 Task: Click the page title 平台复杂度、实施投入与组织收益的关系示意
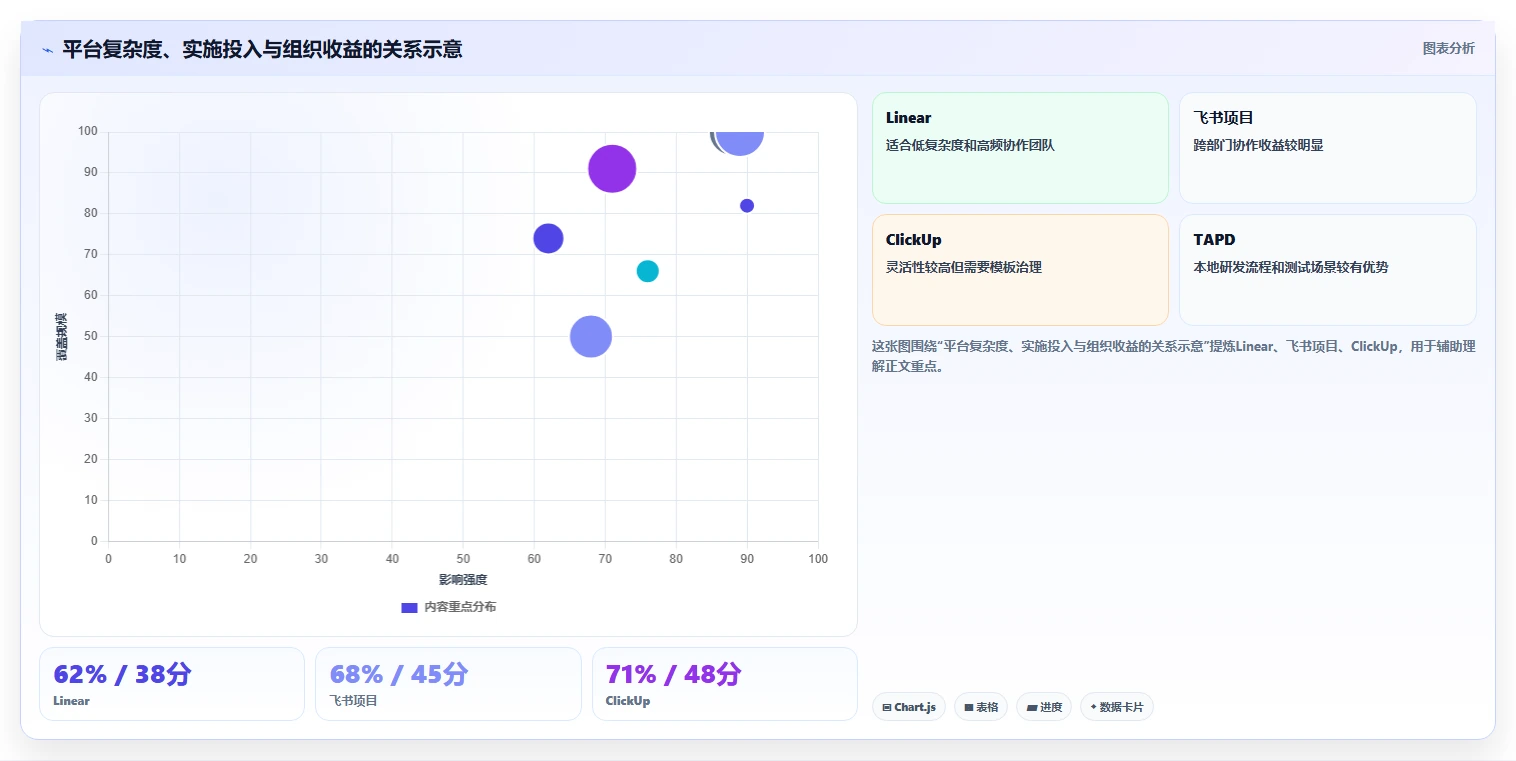click(262, 49)
